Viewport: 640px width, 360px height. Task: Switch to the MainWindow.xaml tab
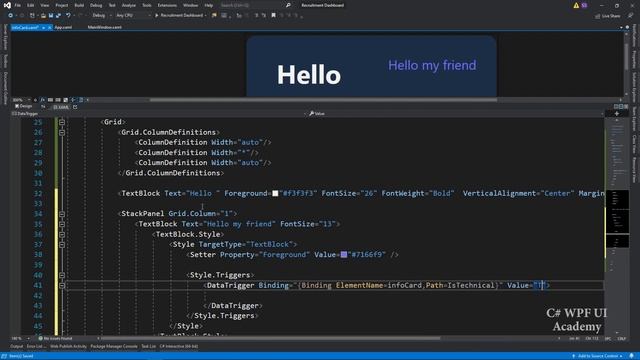click(104, 27)
